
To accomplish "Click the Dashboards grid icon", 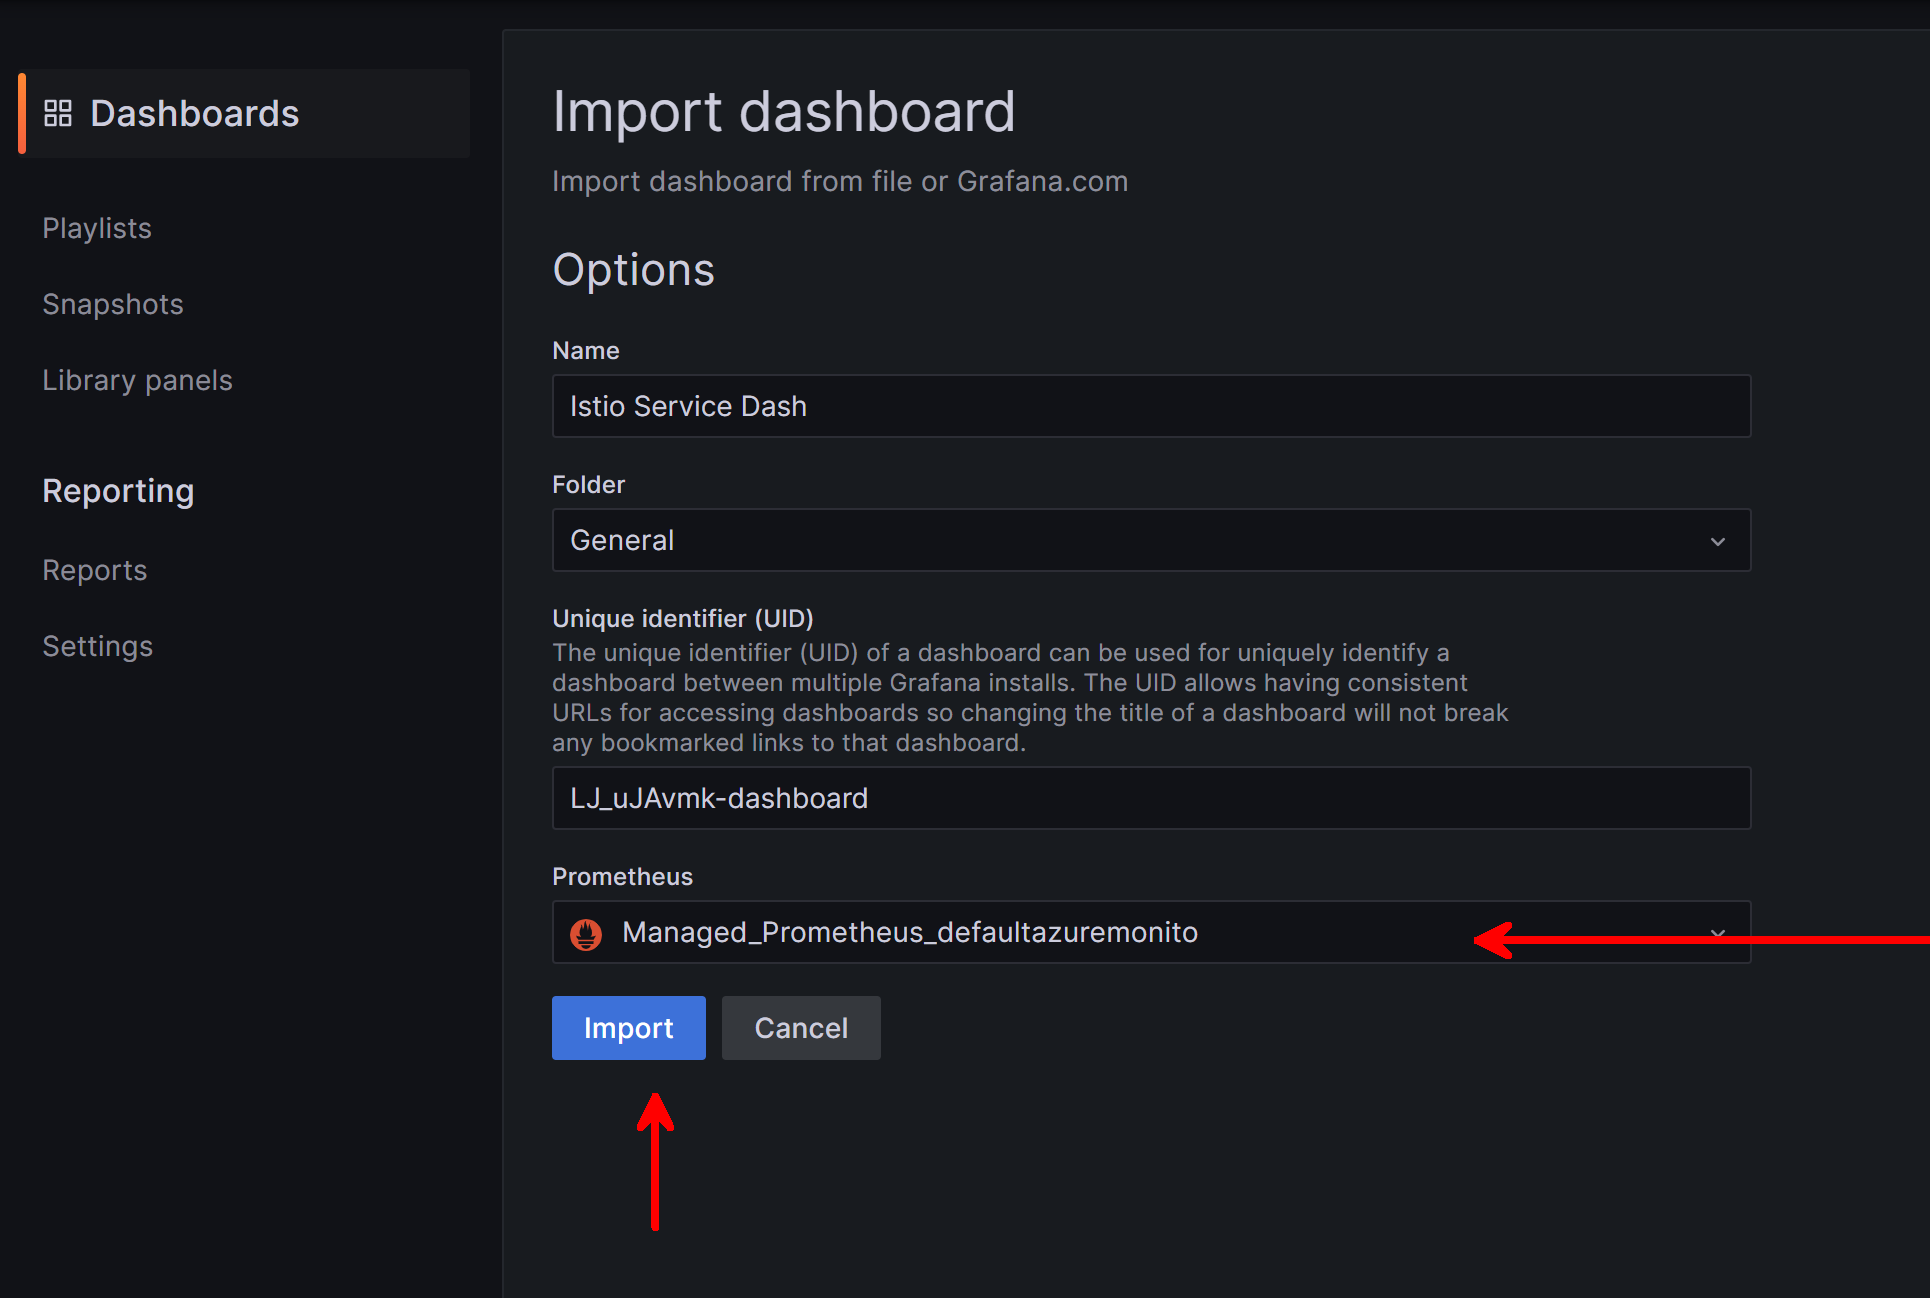I will (58, 113).
